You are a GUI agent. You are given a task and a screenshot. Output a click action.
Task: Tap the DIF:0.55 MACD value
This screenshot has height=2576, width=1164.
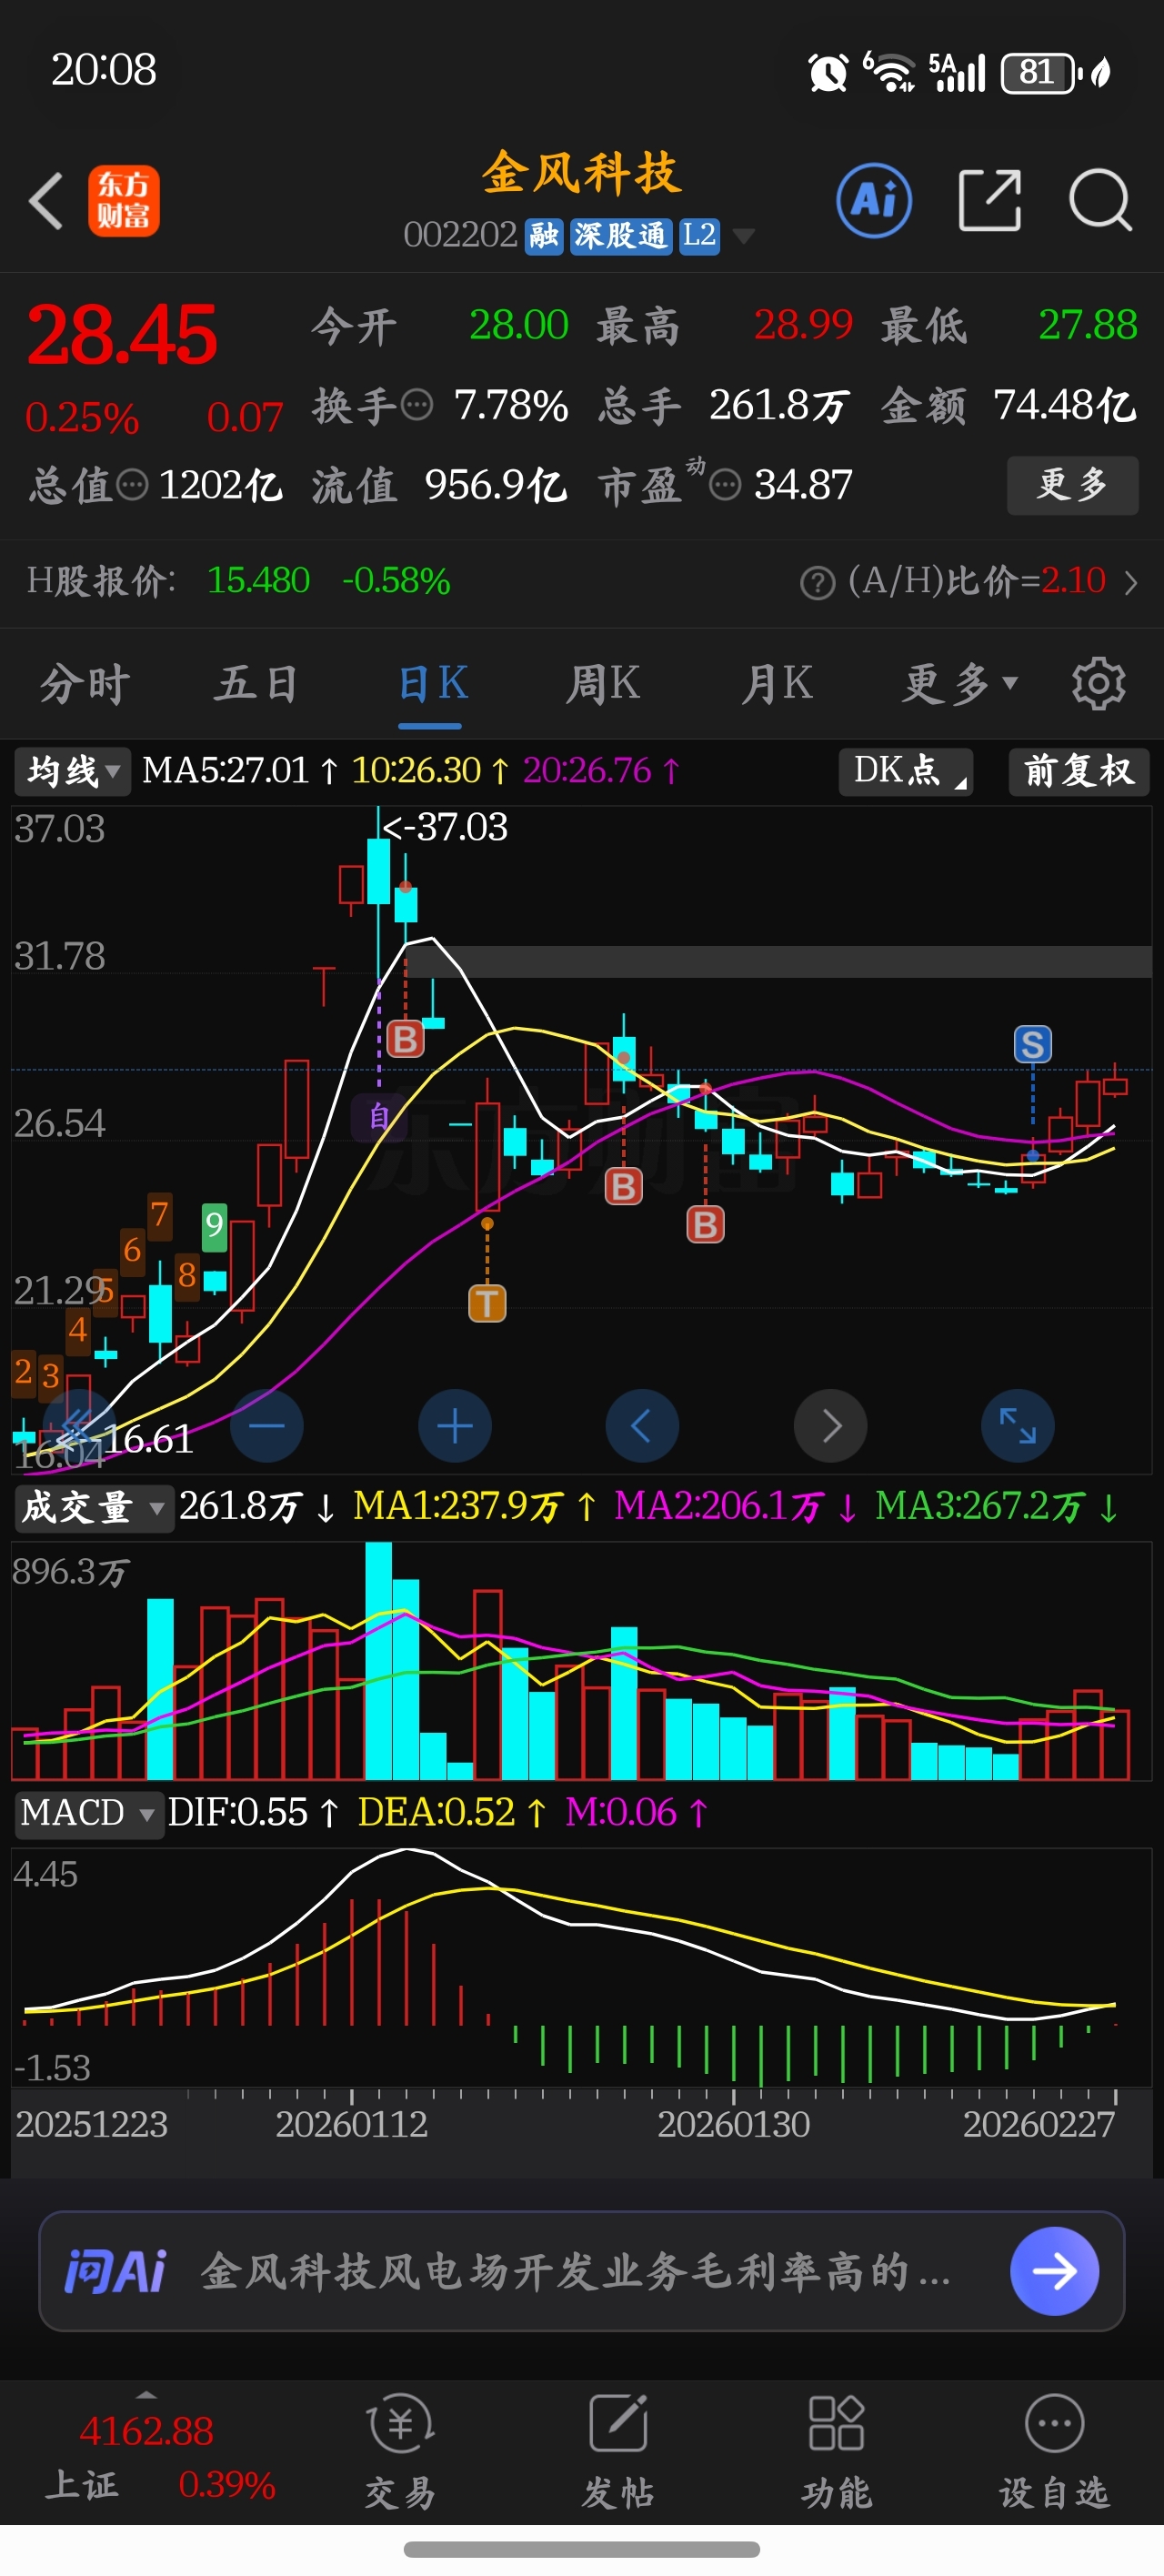[253, 1812]
